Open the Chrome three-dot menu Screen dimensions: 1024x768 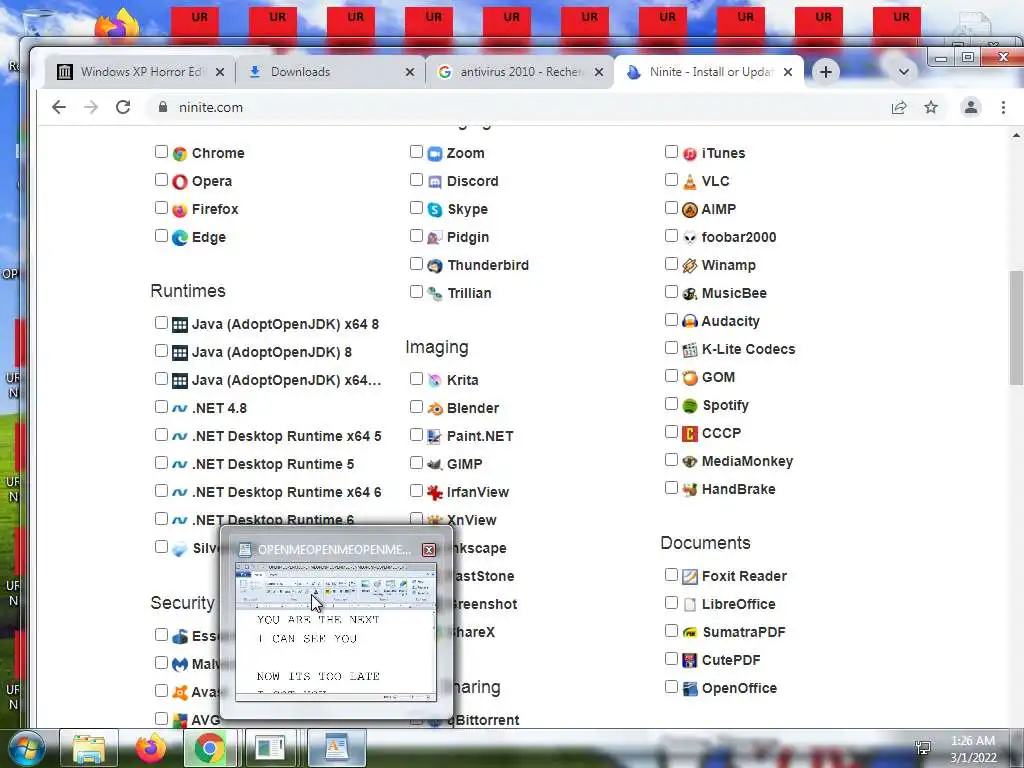coord(1004,107)
